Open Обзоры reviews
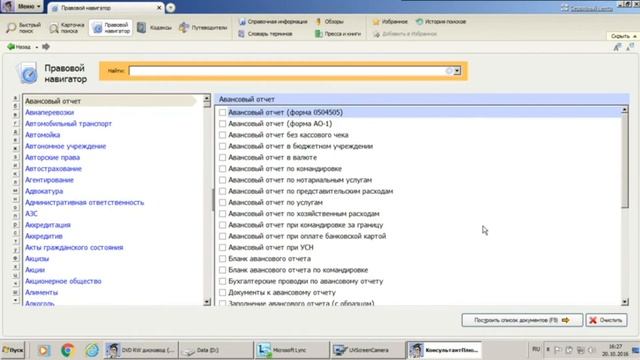This screenshot has height=360, width=640. coord(329,22)
